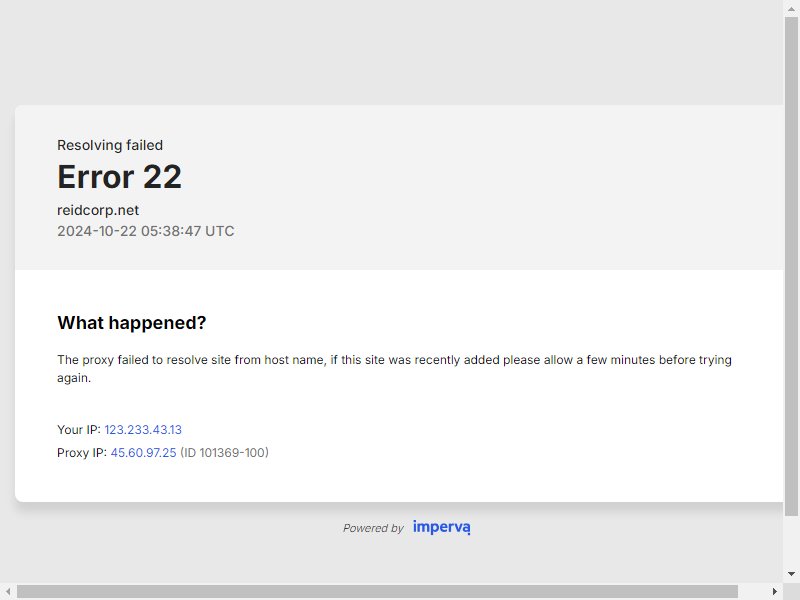This screenshot has width=800, height=600.
Task: Select the 'Error 22' heading
Action: pyautogui.click(x=119, y=177)
